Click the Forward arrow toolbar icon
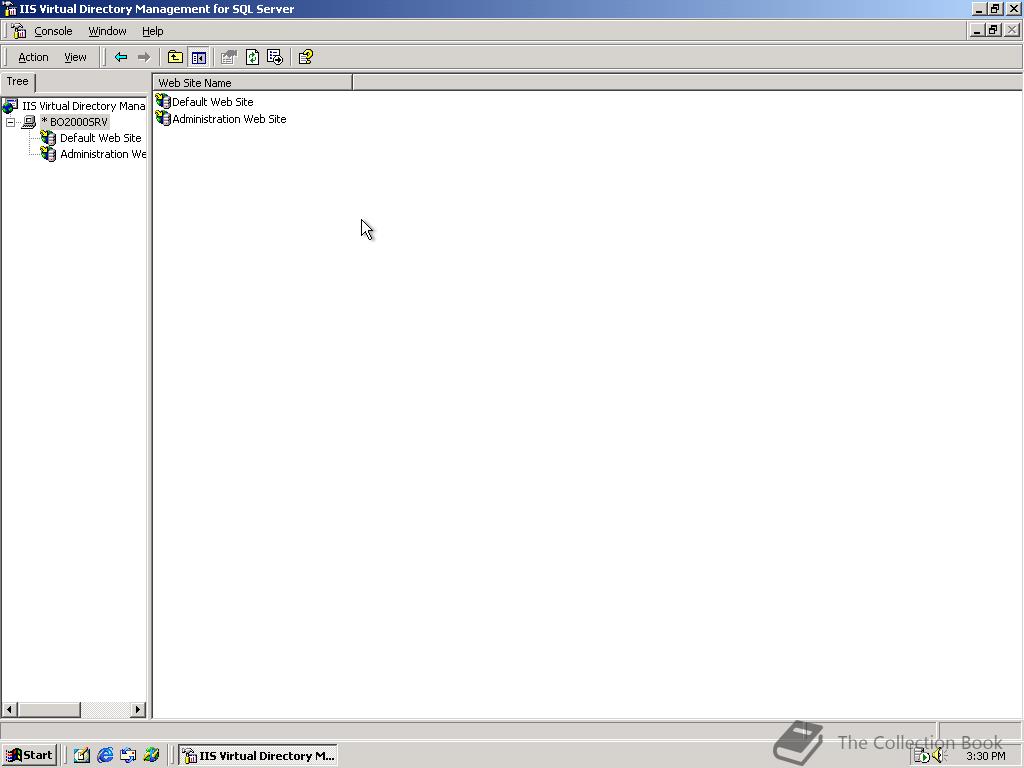Viewport: 1024px width, 768px height. (144, 57)
